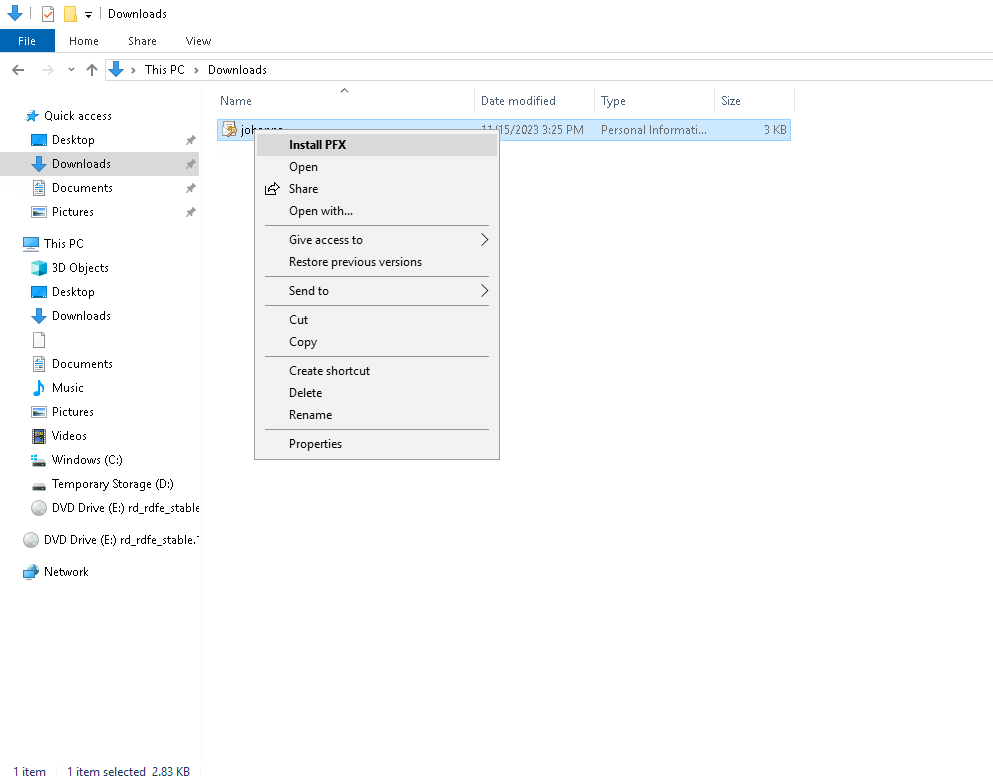993x783 pixels.
Task: Open the View ribbon tab
Action: [198, 41]
